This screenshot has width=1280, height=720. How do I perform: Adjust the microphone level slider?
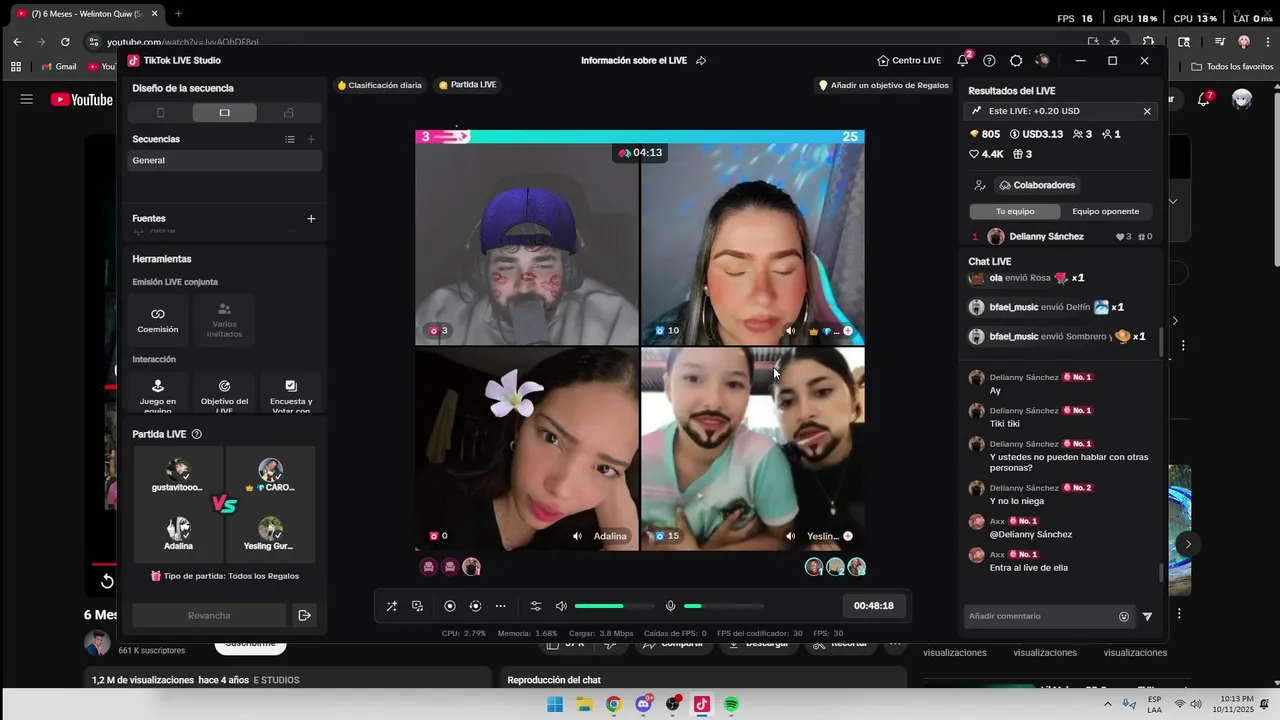pyautogui.click(x=724, y=606)
